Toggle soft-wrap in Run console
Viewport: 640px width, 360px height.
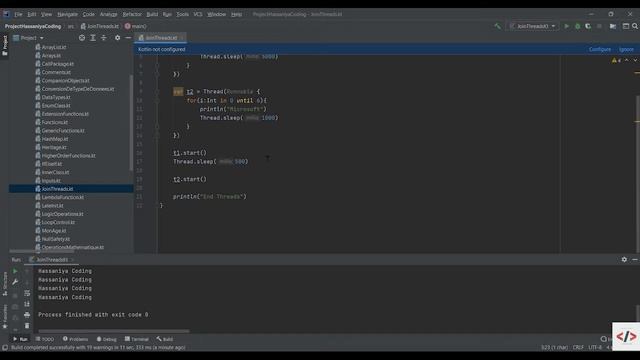(27, 293)
